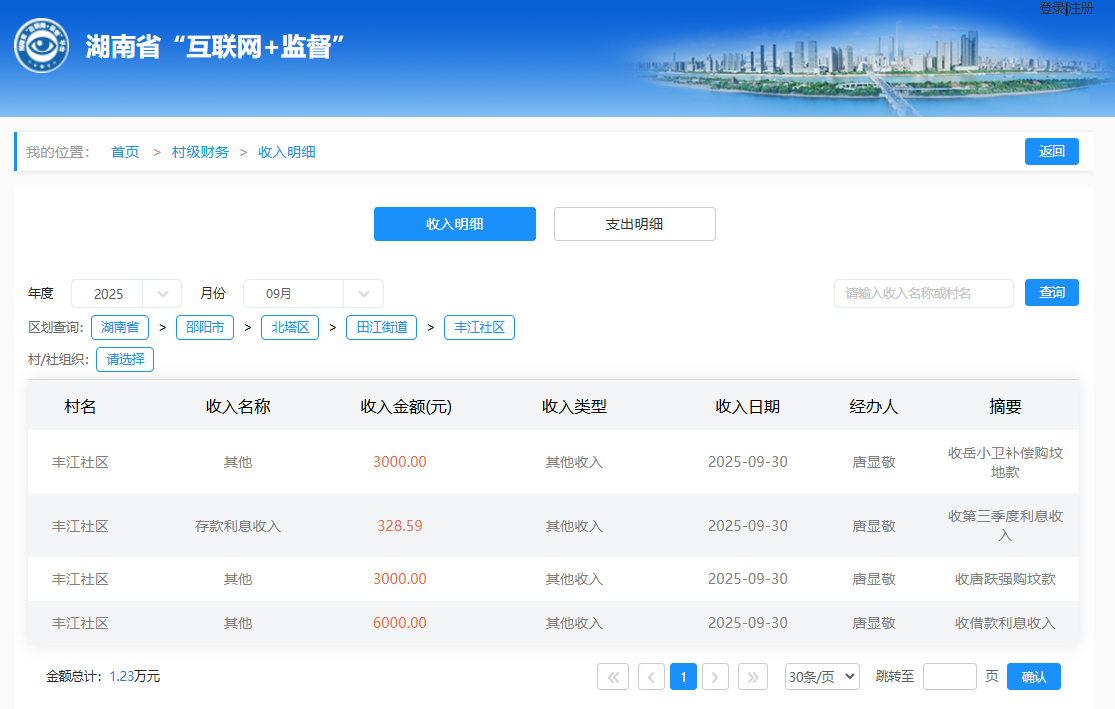1115x709 pixels.
Task: Open 首页 breadcrumb link
Action: pos(125,152)
